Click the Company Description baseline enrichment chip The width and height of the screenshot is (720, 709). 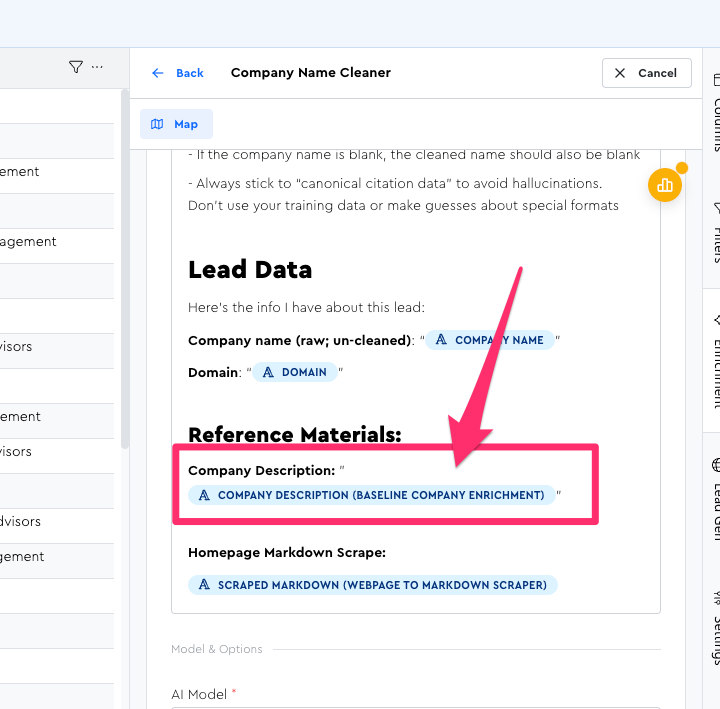pos(371,495)
